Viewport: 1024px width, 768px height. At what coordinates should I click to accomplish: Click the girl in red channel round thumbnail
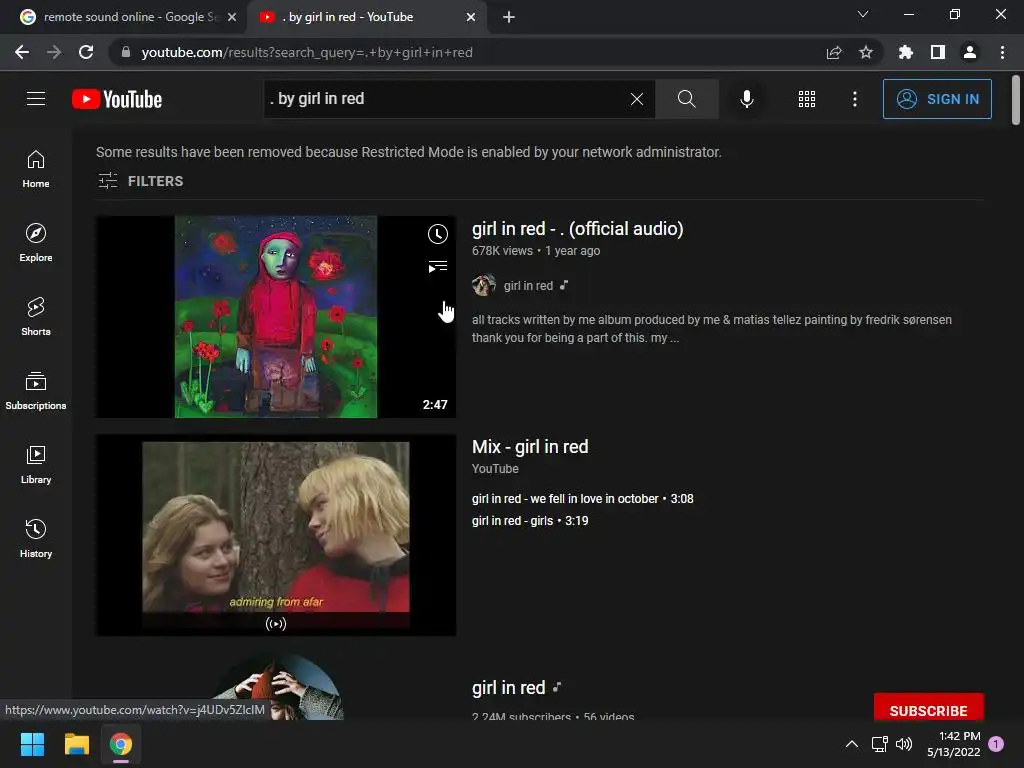click(276, 687)
